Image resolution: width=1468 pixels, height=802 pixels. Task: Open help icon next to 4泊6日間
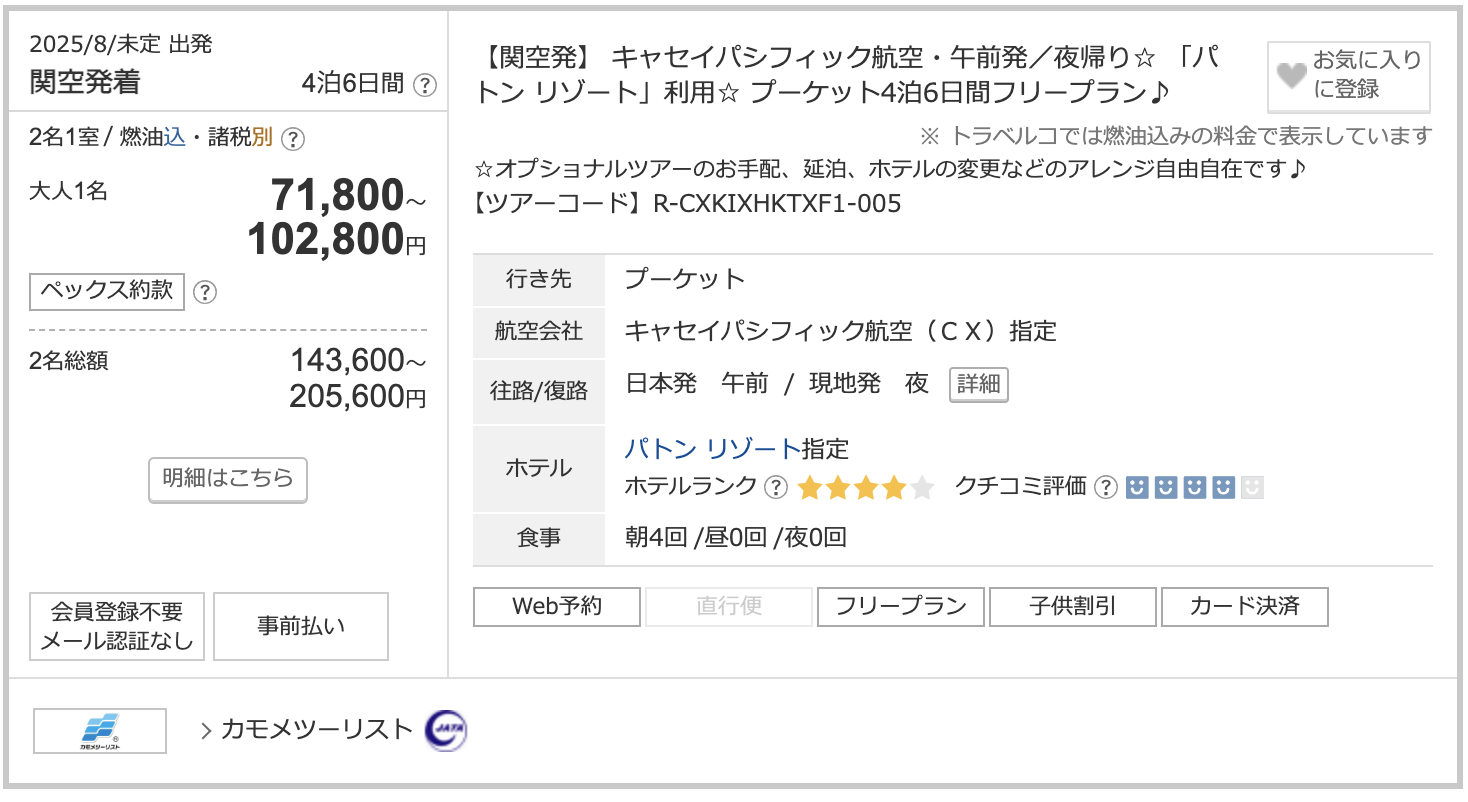coord(425,85)
